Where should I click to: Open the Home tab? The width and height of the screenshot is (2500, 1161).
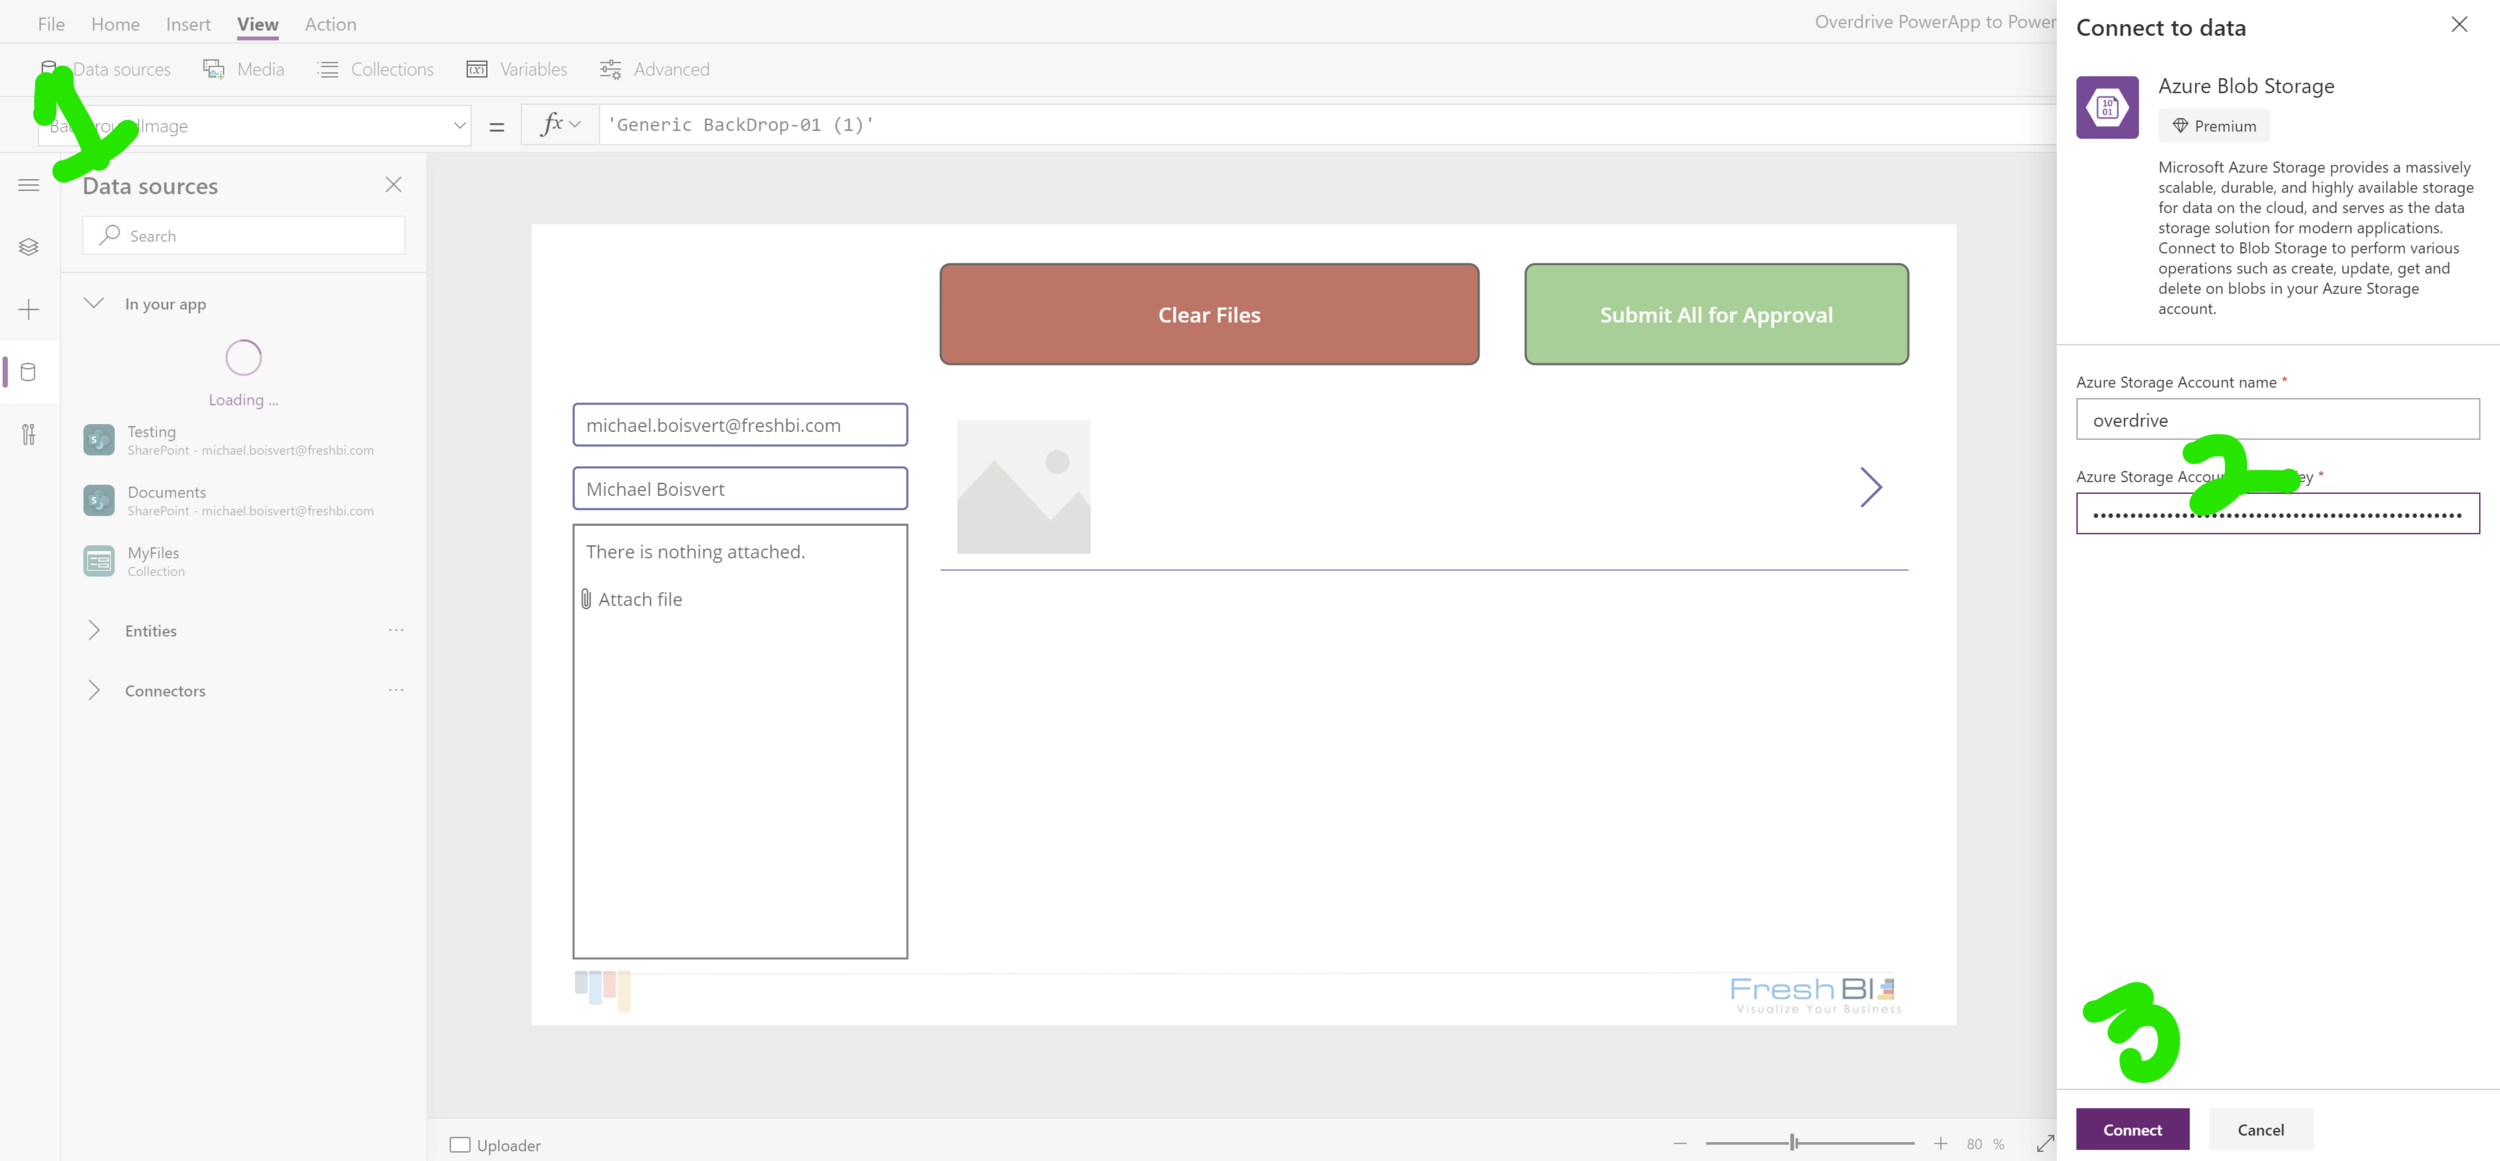115,24
